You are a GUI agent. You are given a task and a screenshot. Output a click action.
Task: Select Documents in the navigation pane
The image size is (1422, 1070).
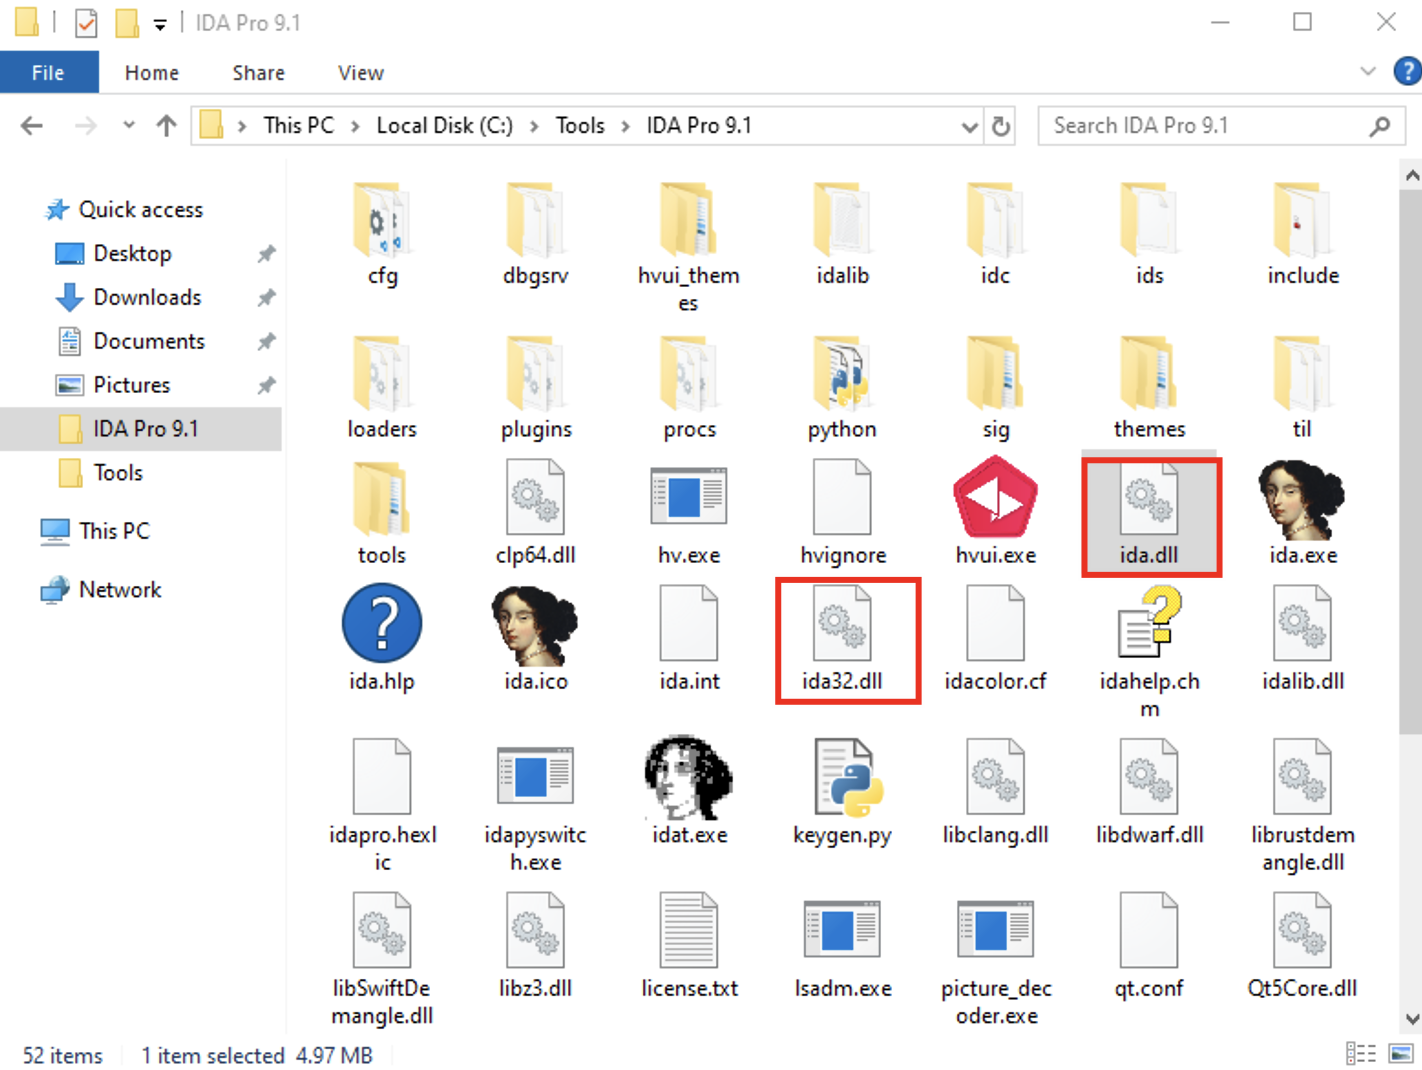148,341
